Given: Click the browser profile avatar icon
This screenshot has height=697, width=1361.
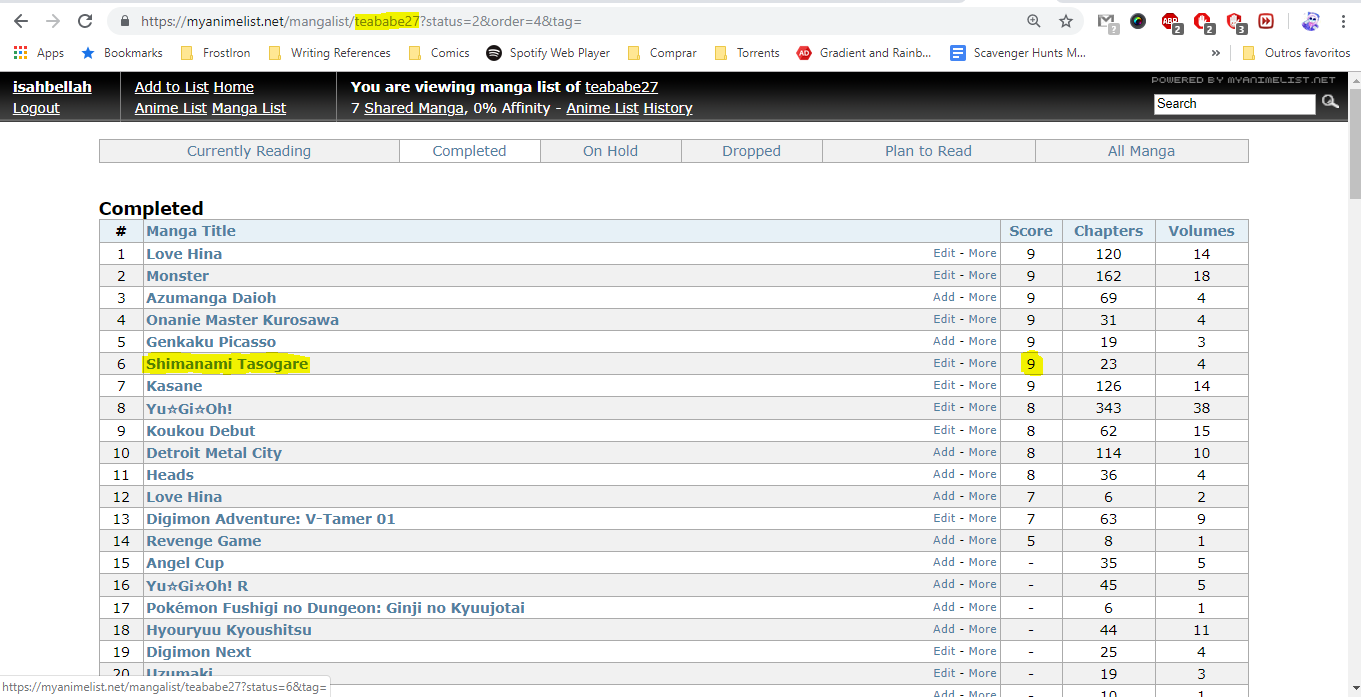Looking at the screenshot, I should [x=1311, y=21].
